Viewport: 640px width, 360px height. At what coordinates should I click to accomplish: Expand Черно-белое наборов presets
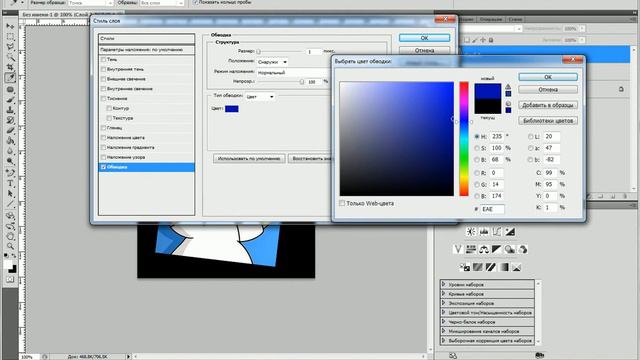tap(443, 322)
